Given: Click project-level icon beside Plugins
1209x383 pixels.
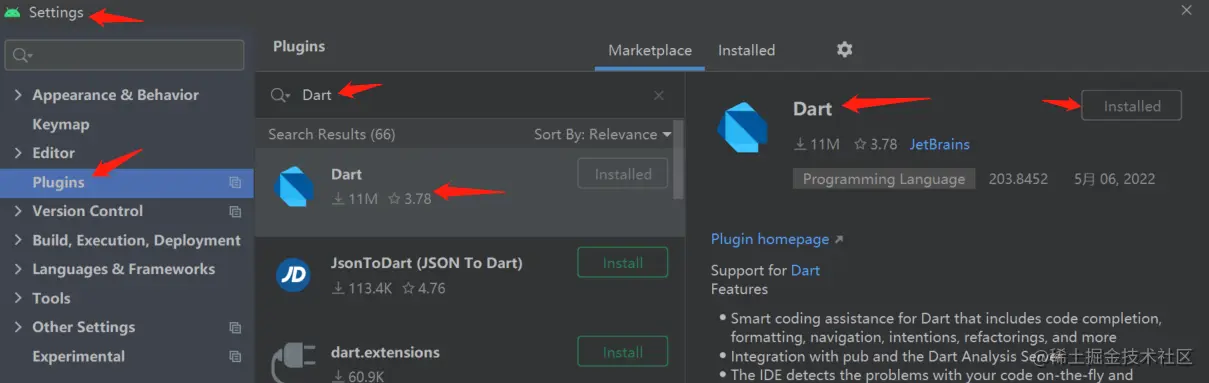Looking at the screenshot, I should pos(235,182).
